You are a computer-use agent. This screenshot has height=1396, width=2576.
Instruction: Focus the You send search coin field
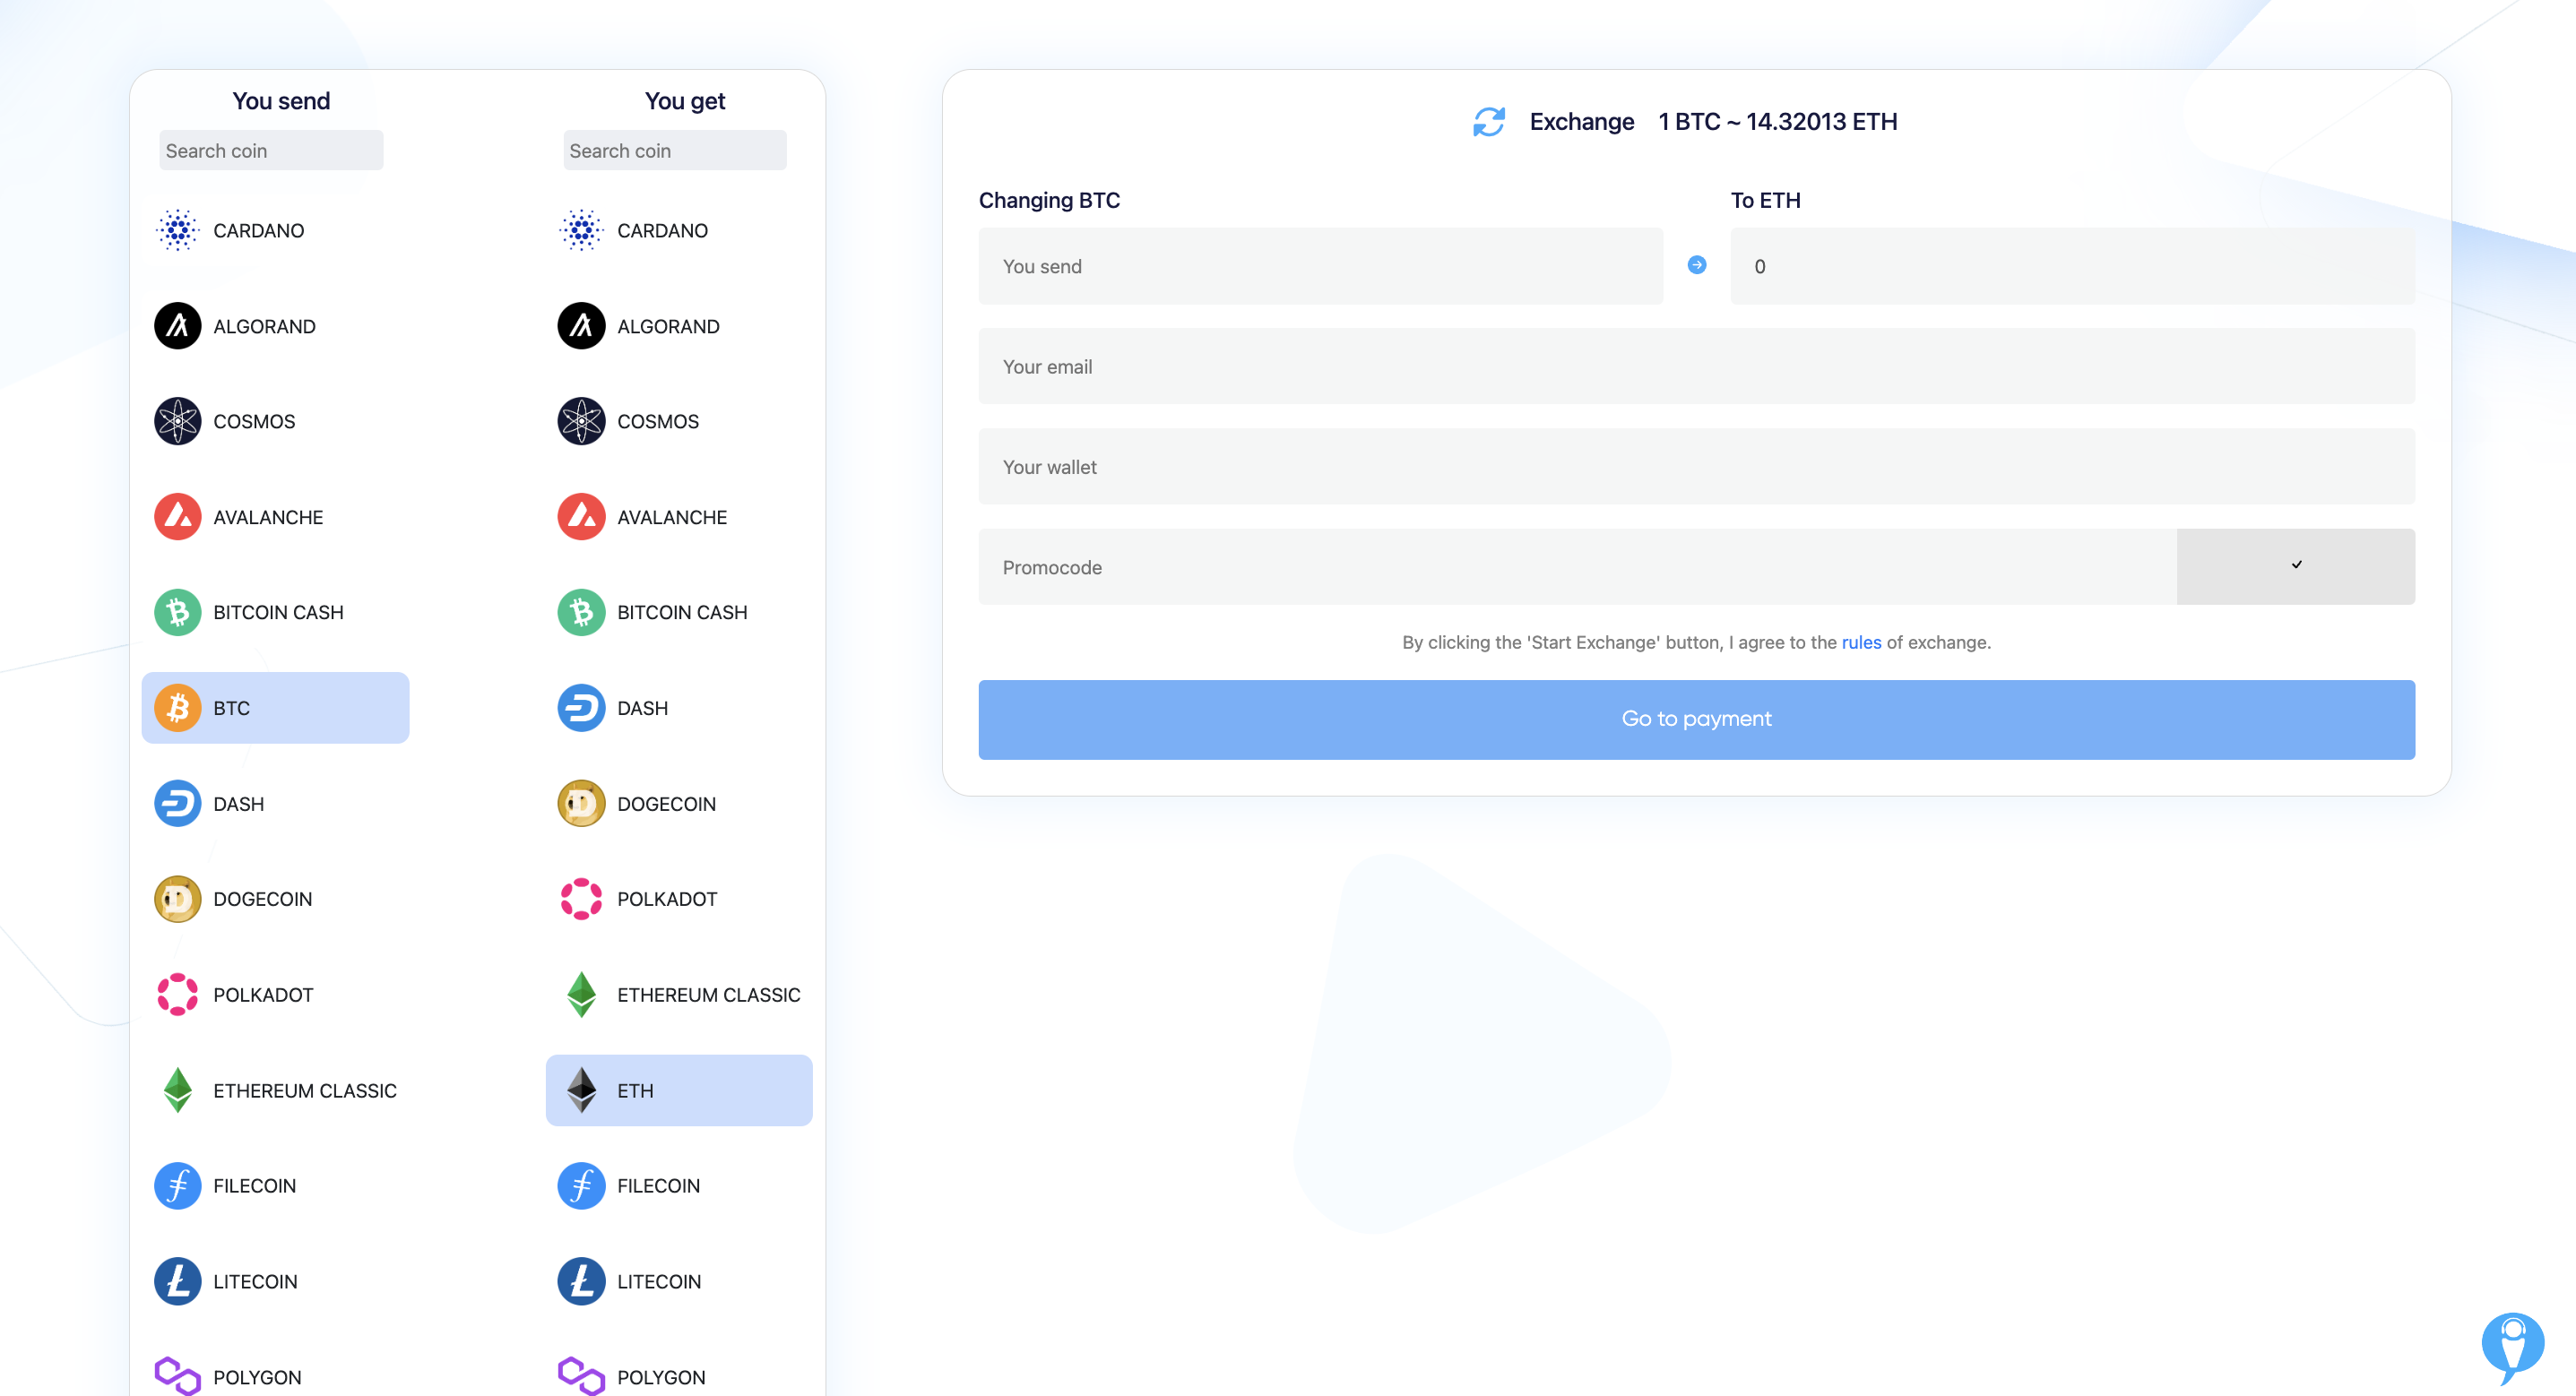tap(270, 150)
